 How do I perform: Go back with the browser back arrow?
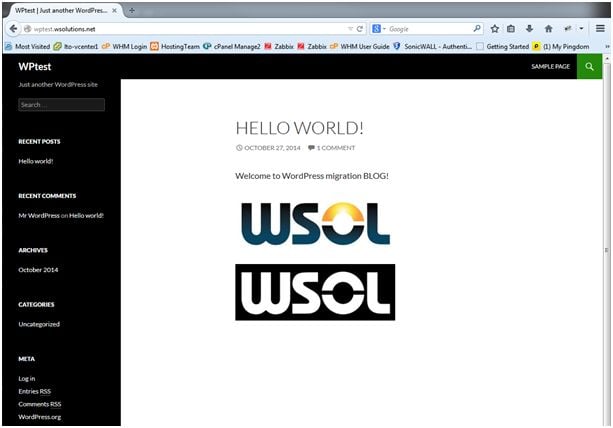tap(13, 29)
